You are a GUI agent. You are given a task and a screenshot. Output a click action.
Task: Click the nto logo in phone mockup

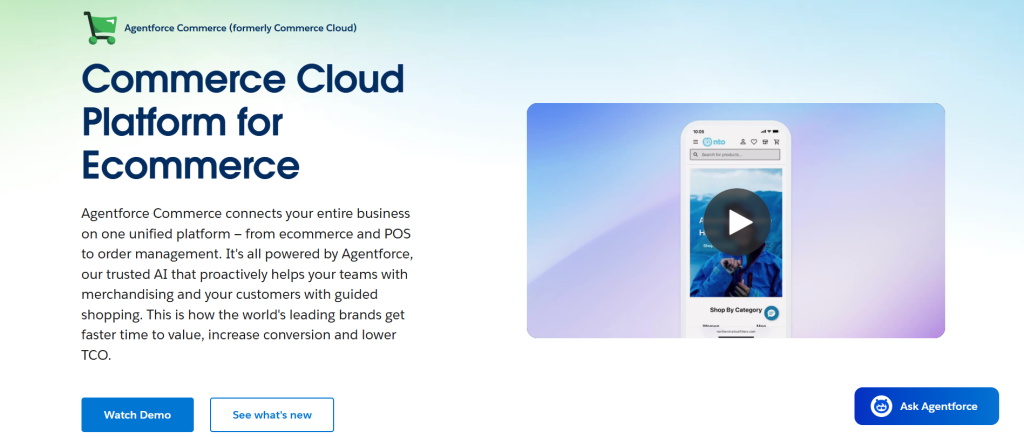[714, 142]
